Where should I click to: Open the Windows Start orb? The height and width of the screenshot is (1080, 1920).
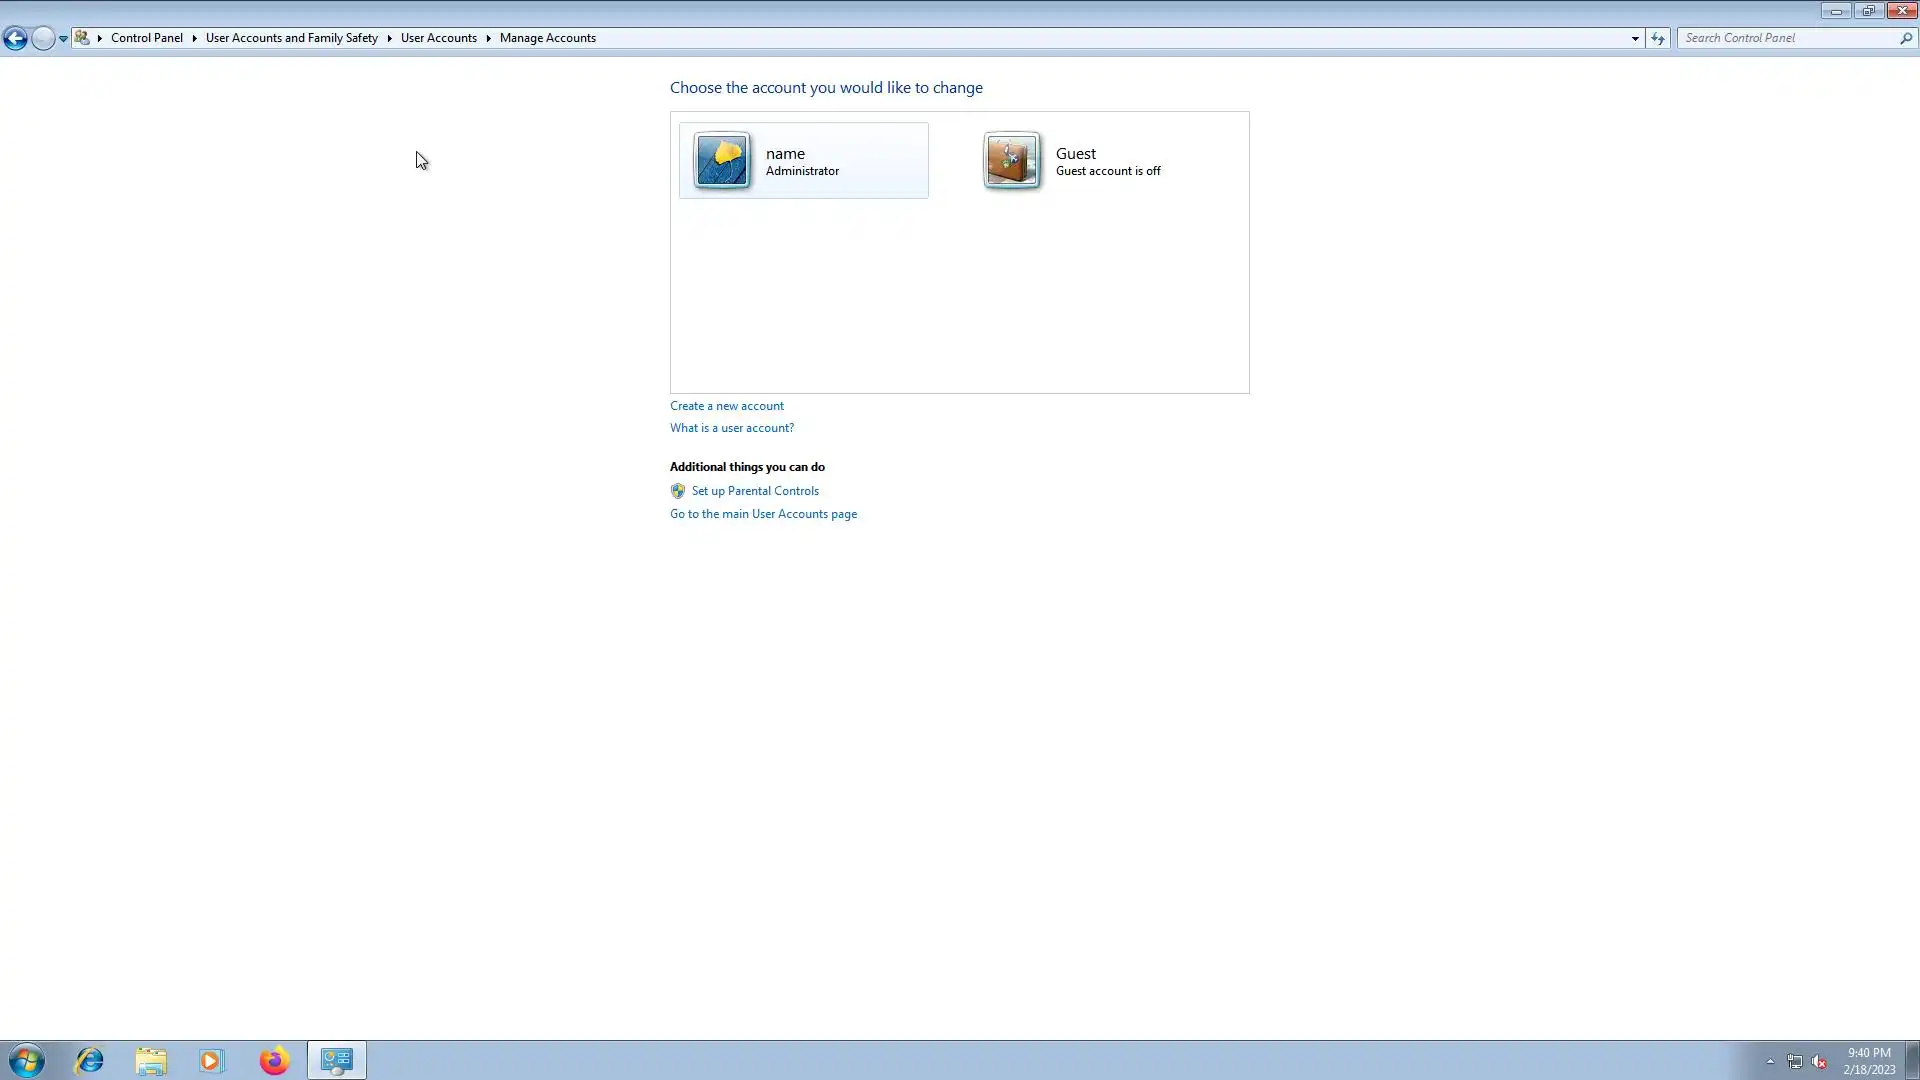click(27, 1060)
